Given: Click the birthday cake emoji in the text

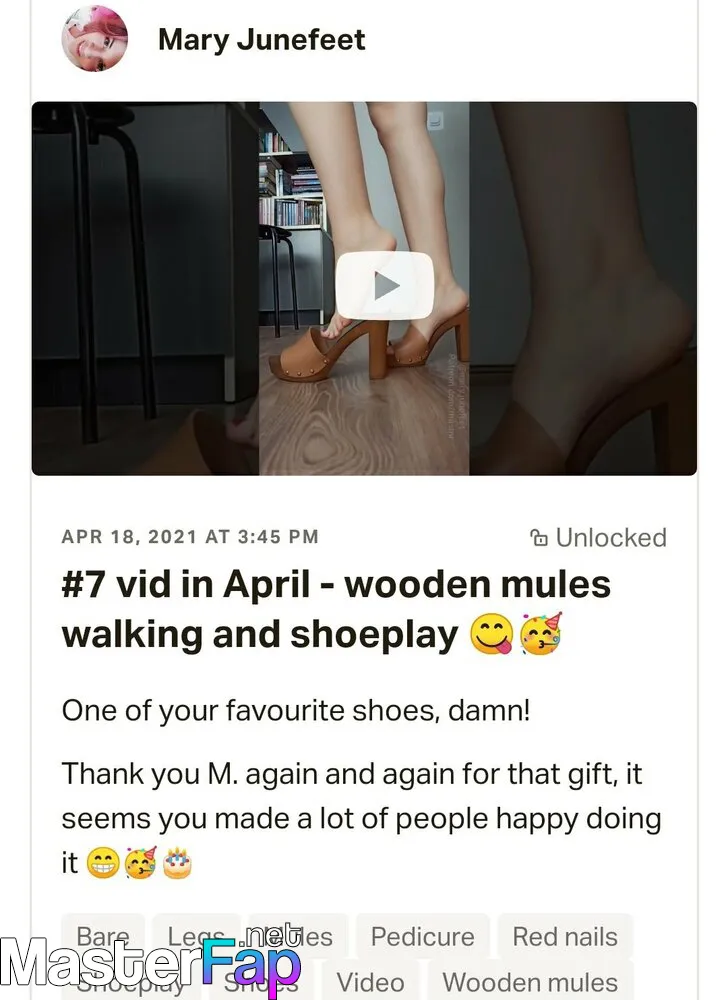Looking at the screenshot, I should click(177, 863).
